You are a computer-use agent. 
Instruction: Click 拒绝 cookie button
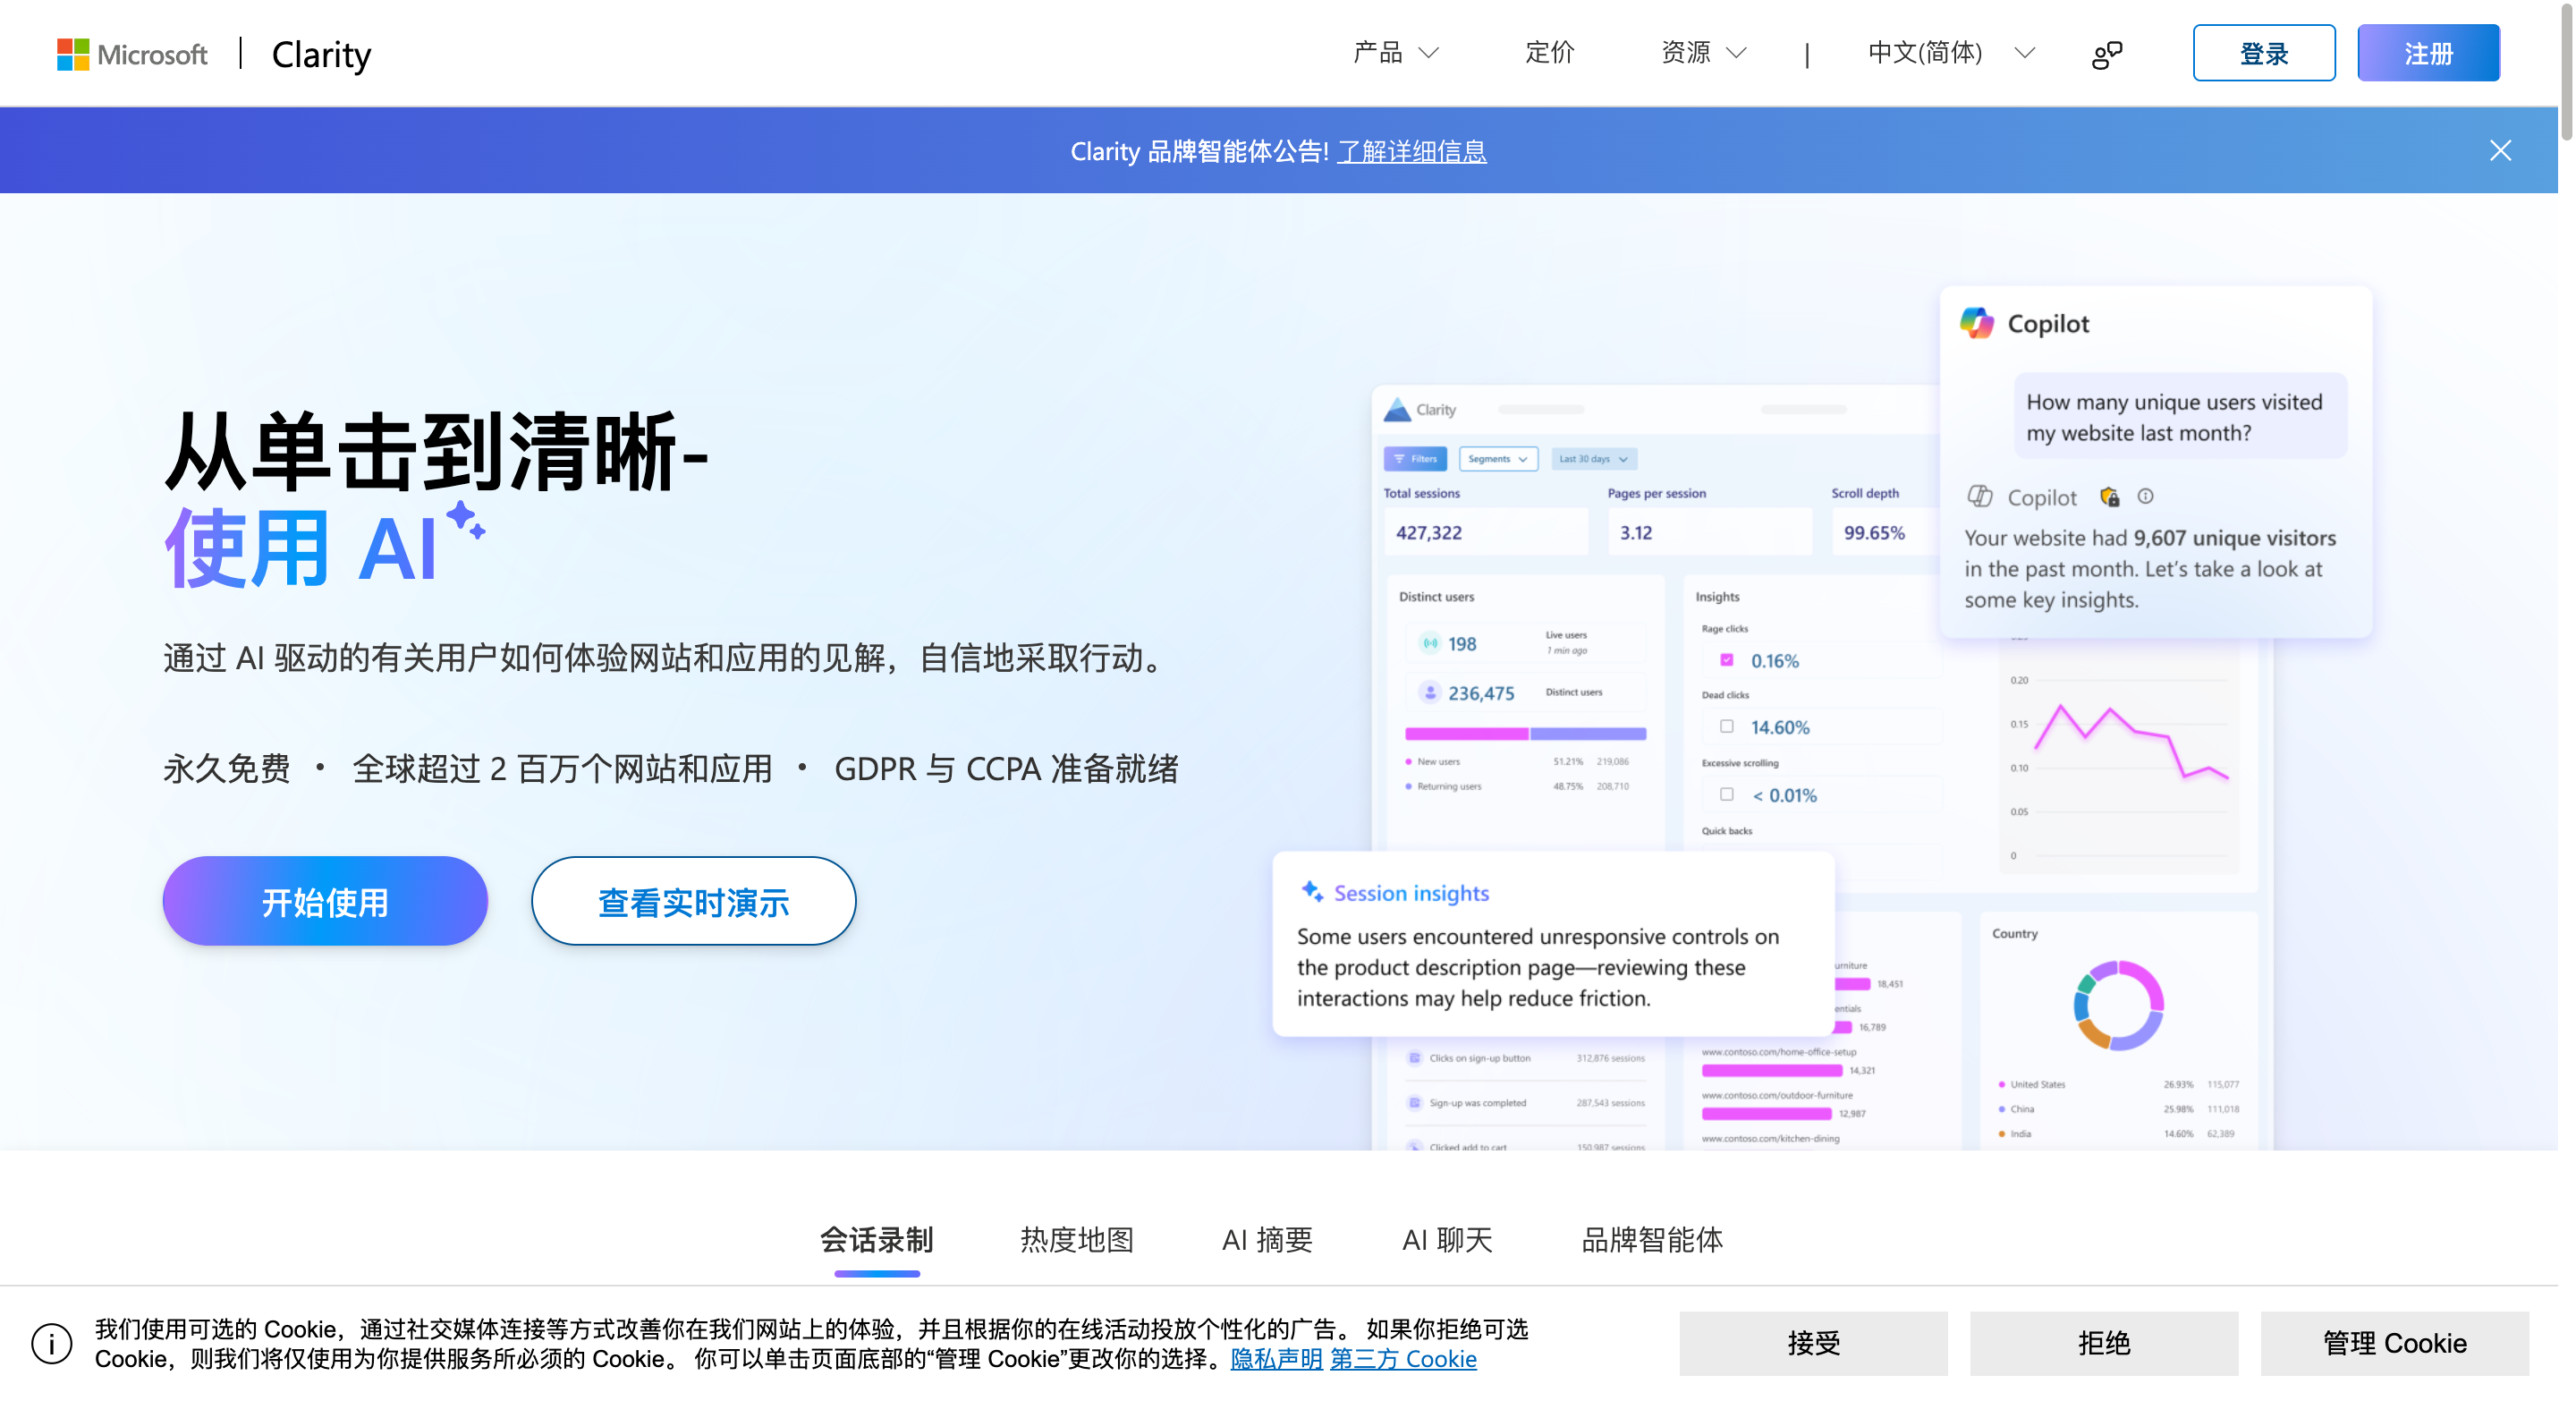click(2104, 1343)
